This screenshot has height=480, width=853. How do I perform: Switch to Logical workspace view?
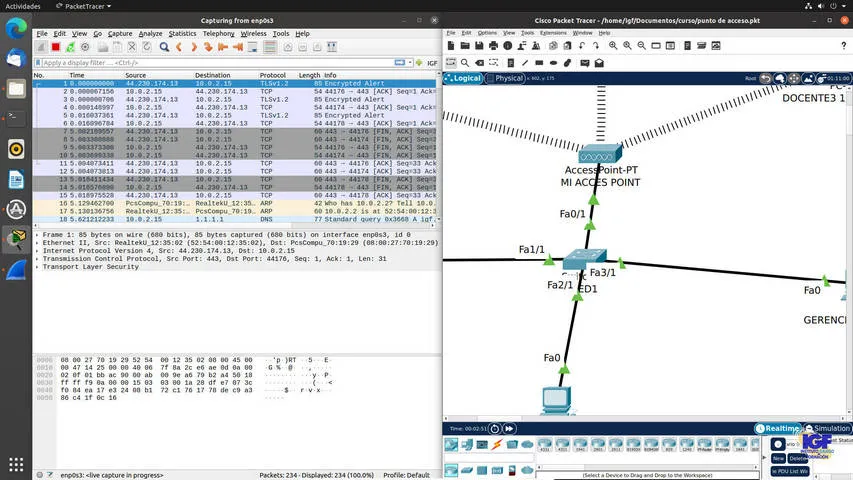463,78
